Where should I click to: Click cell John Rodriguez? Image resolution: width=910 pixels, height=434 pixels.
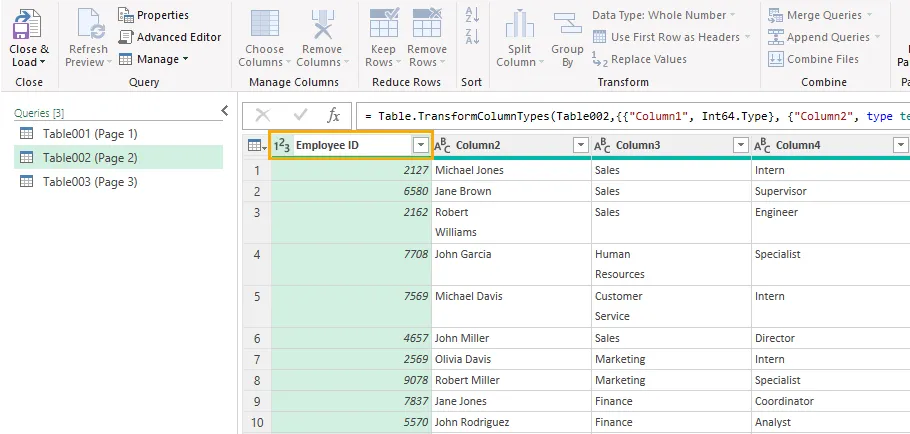click(511, 422)
